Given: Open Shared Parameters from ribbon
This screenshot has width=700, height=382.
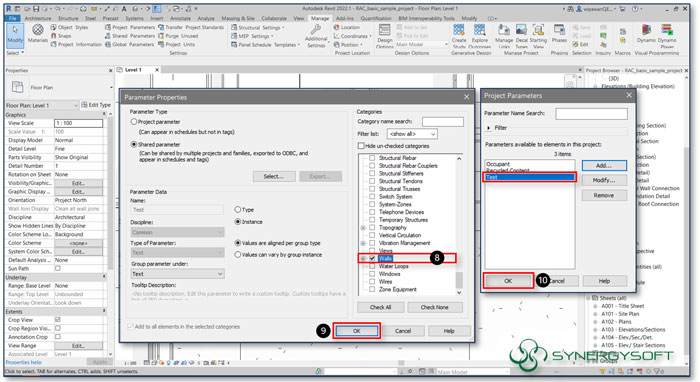Looking at the screenshot, I should pos(130,36).
